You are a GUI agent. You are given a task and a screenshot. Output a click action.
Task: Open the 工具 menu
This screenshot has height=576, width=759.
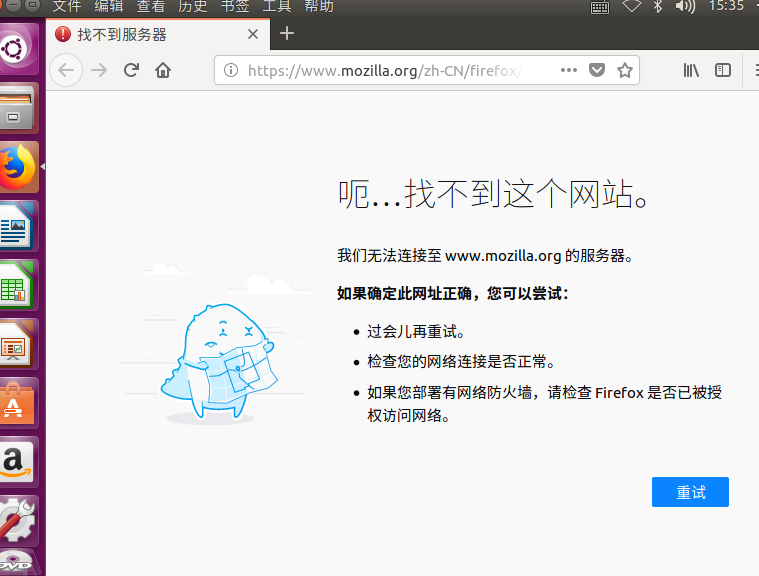click(276, 6)
